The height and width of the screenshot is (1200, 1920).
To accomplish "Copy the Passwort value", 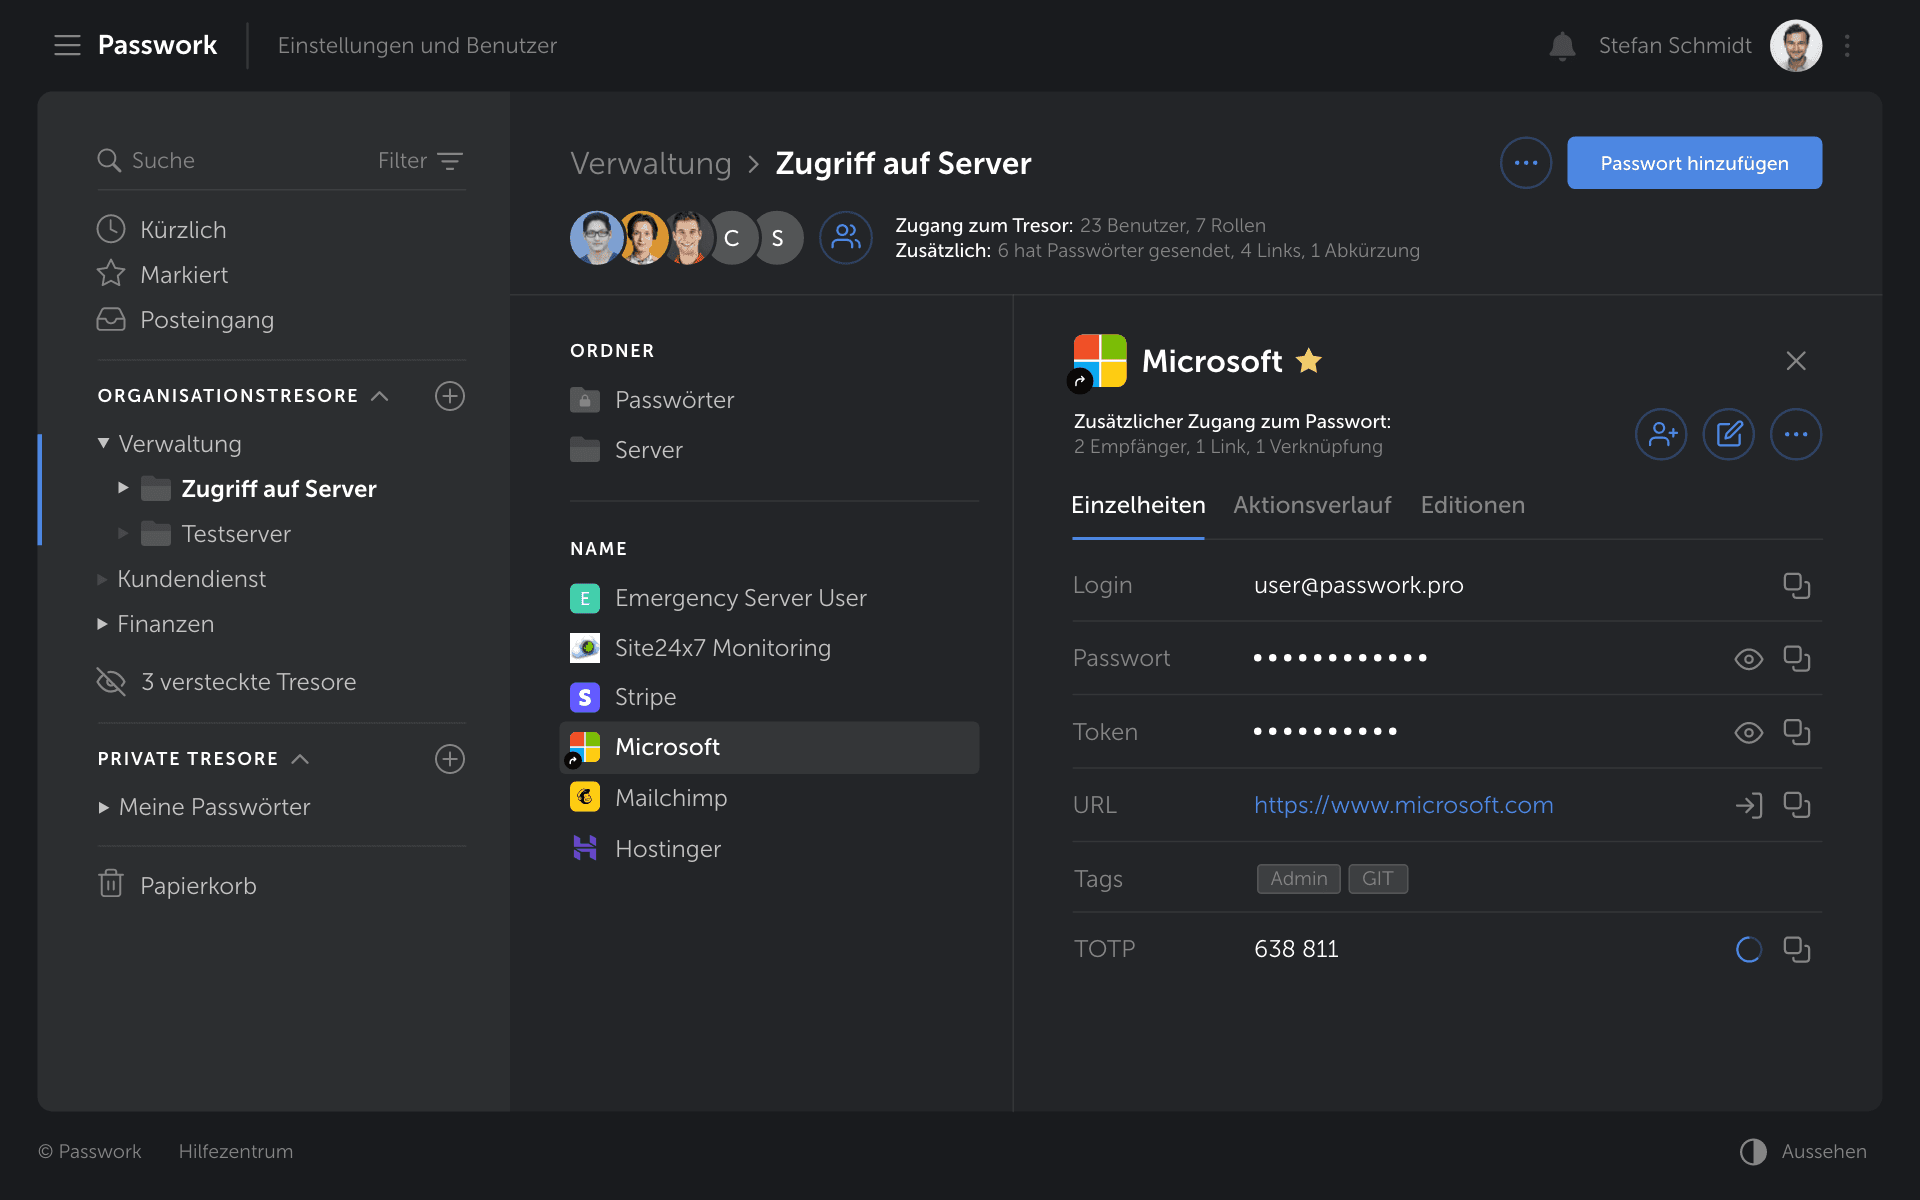I will (1797, 659).
